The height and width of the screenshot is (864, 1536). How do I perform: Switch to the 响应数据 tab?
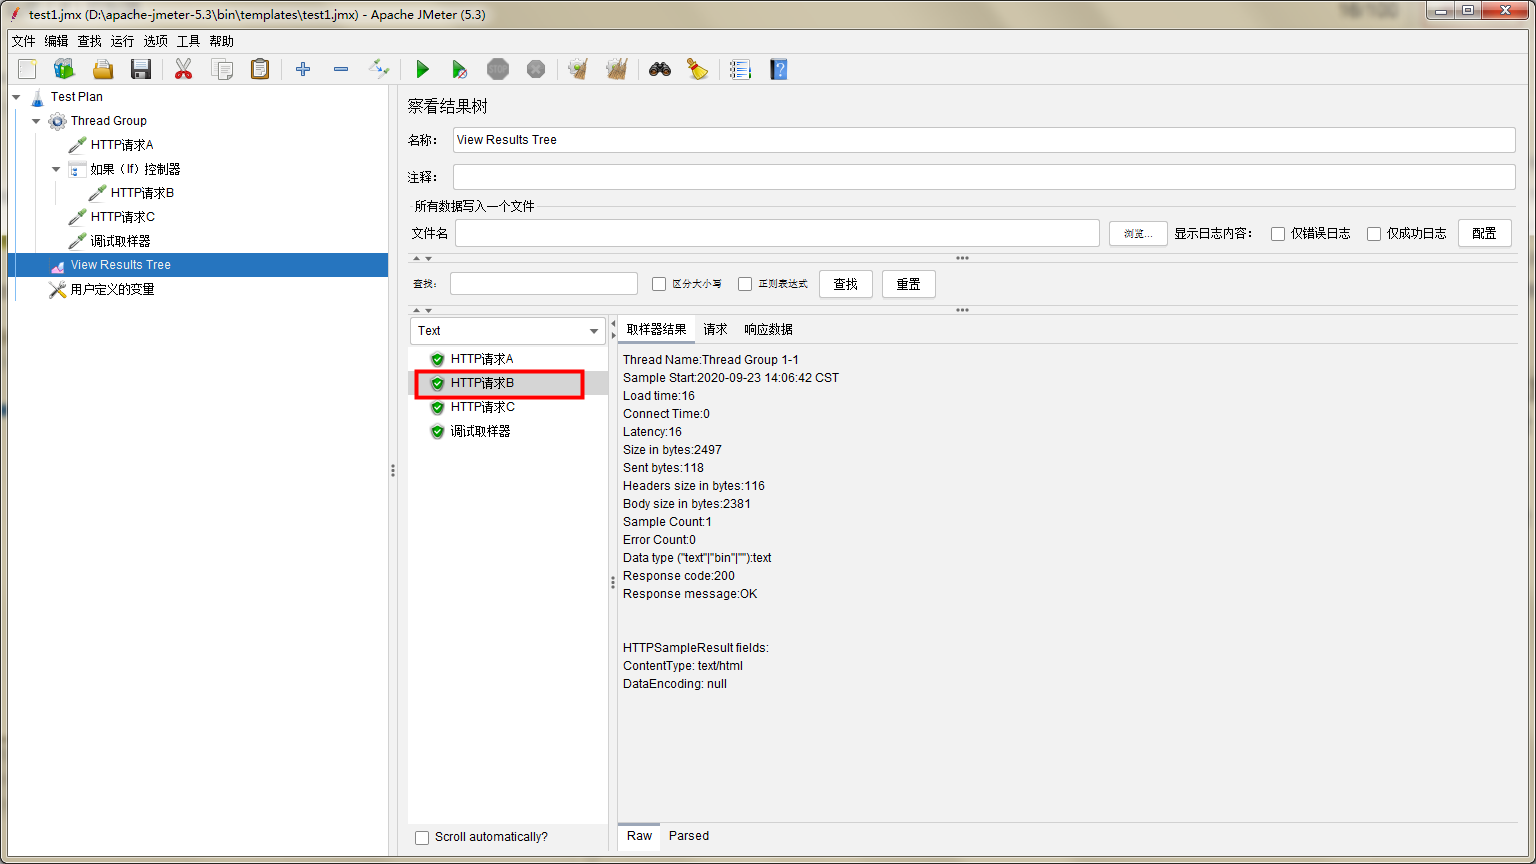click(768, 330)
